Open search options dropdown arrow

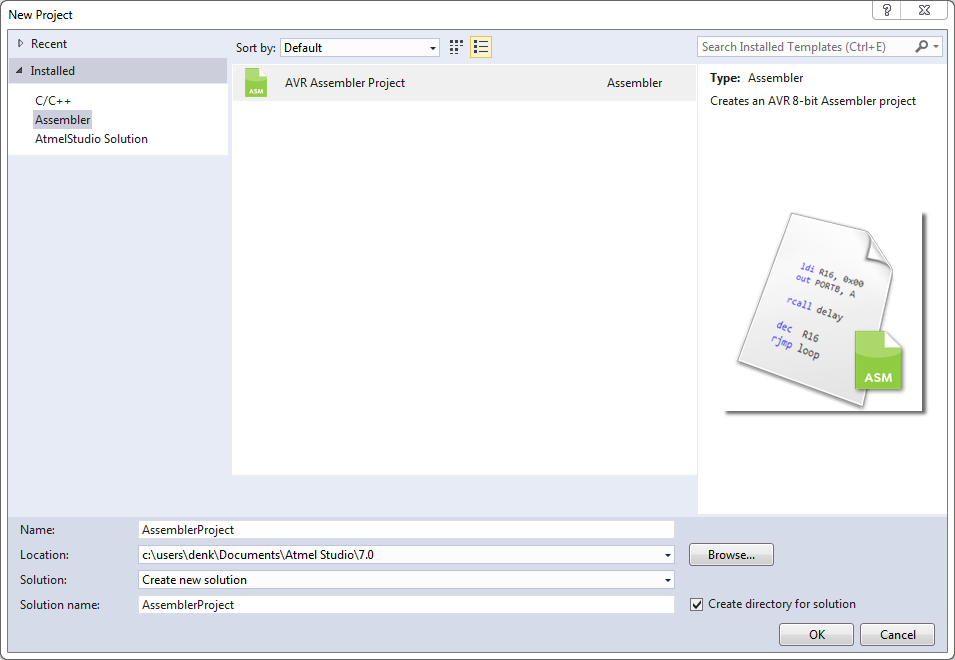936,47
